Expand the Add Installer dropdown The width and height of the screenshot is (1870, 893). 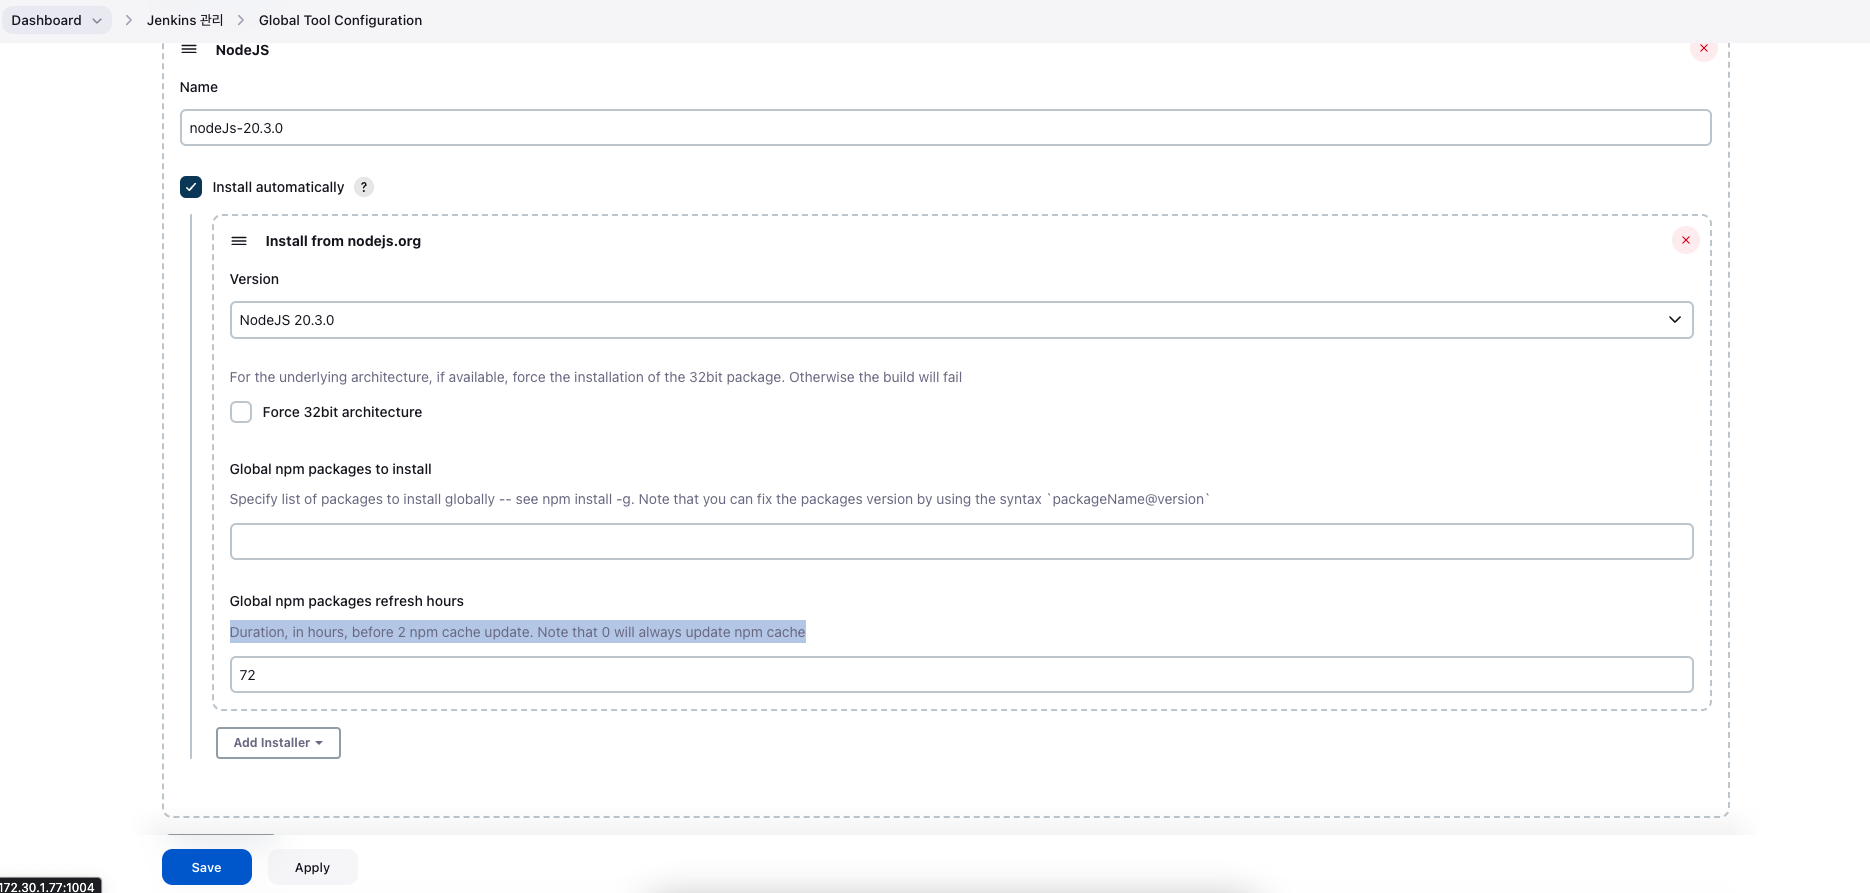point(278,743)
